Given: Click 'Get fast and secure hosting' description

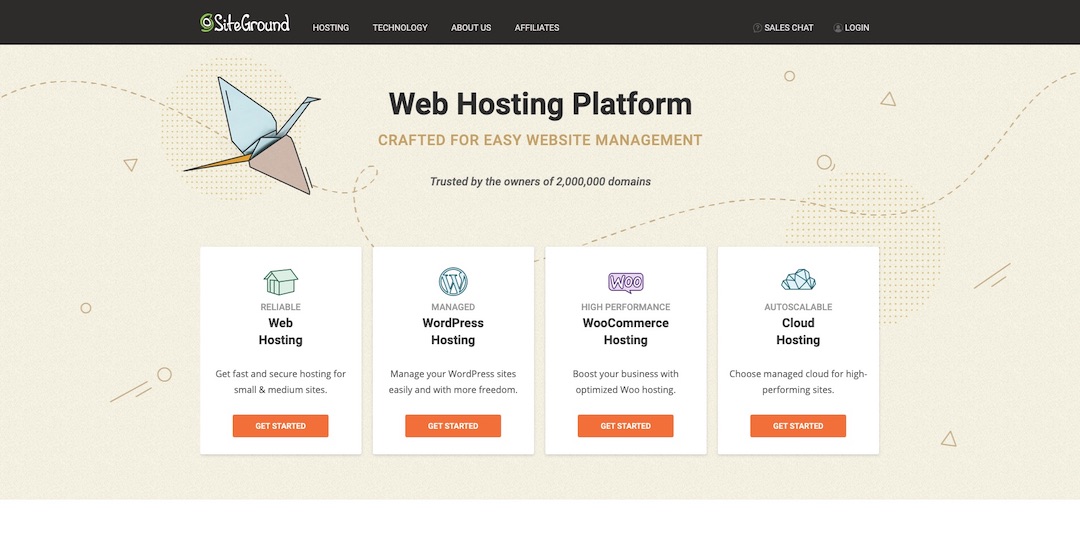Looking at the screenshot, I should tap(280, 382).
